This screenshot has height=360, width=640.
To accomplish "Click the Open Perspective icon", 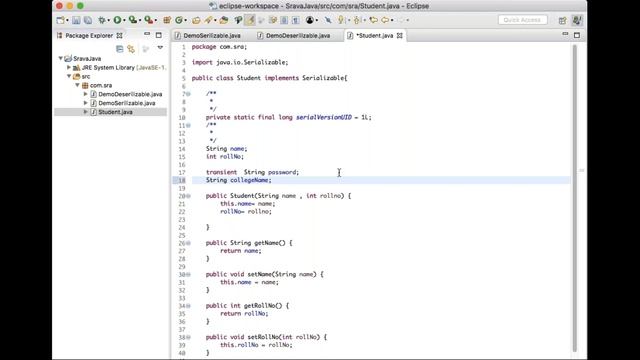I will click(562, 20).
